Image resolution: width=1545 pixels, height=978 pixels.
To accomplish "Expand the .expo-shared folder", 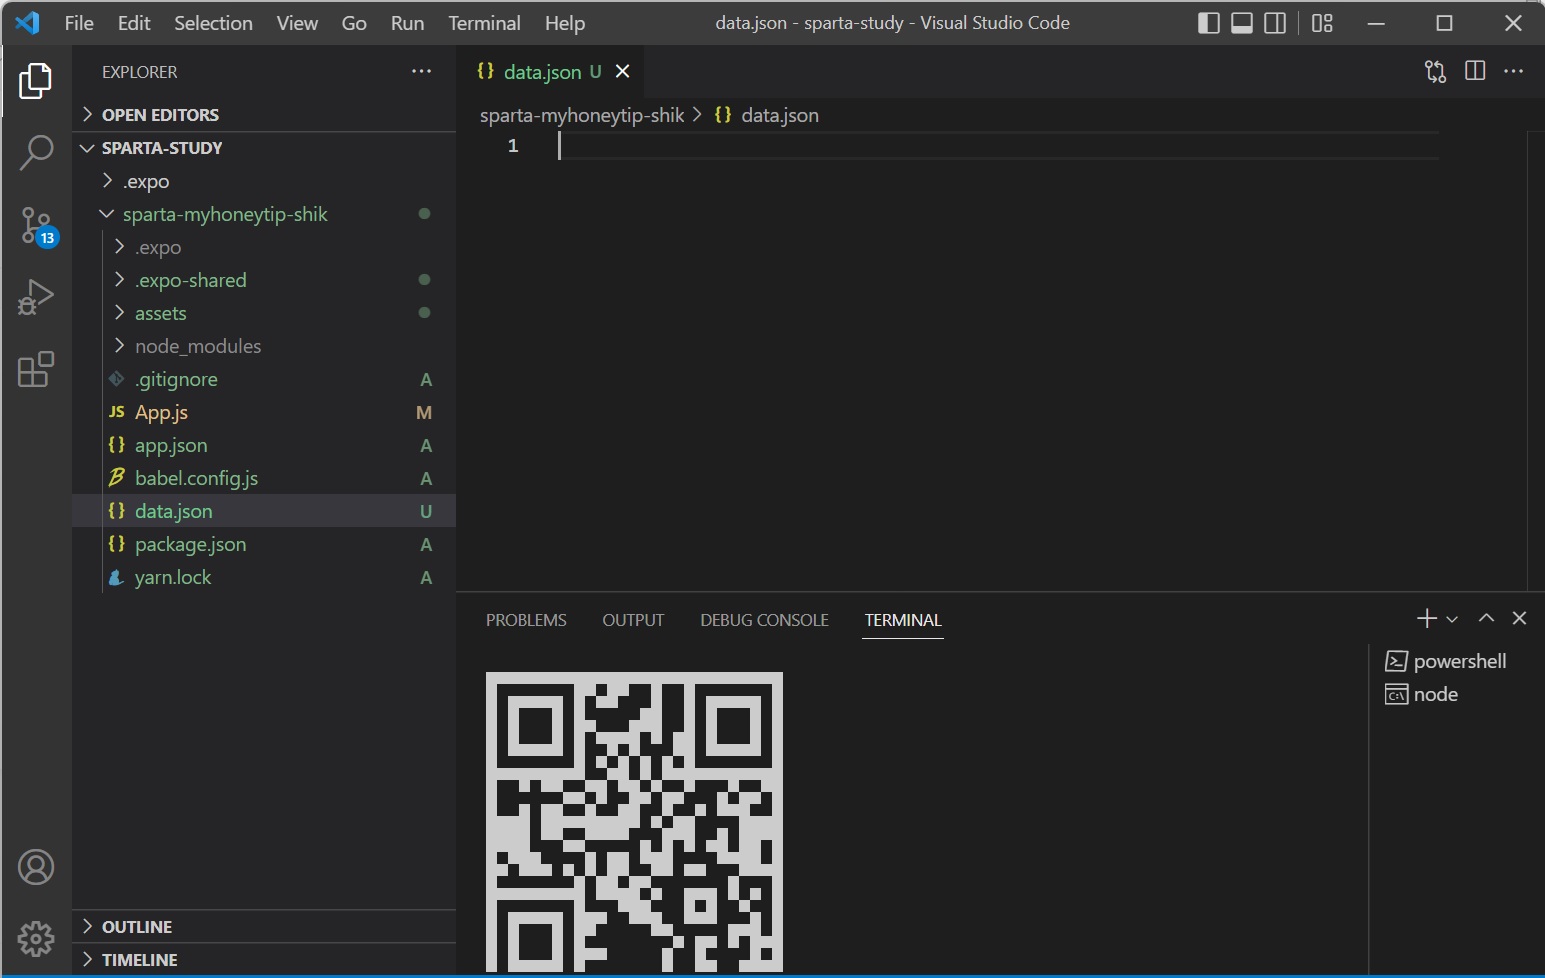I will point(264,280).
